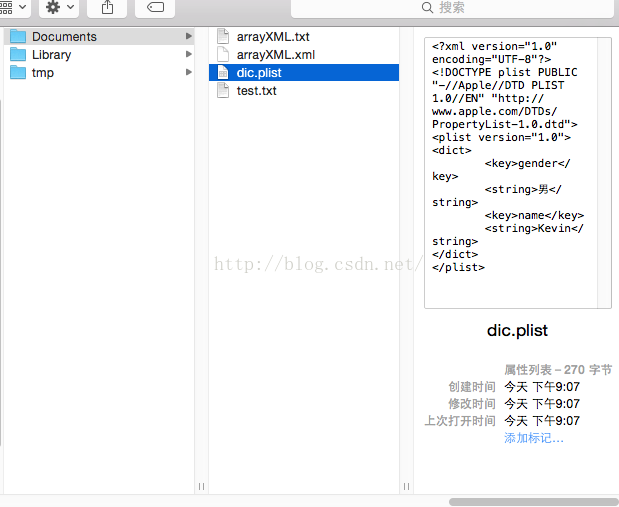Screen dimensions: 619x507
Task: Select the arrayXML.xml file
Action: pos(304,54)
